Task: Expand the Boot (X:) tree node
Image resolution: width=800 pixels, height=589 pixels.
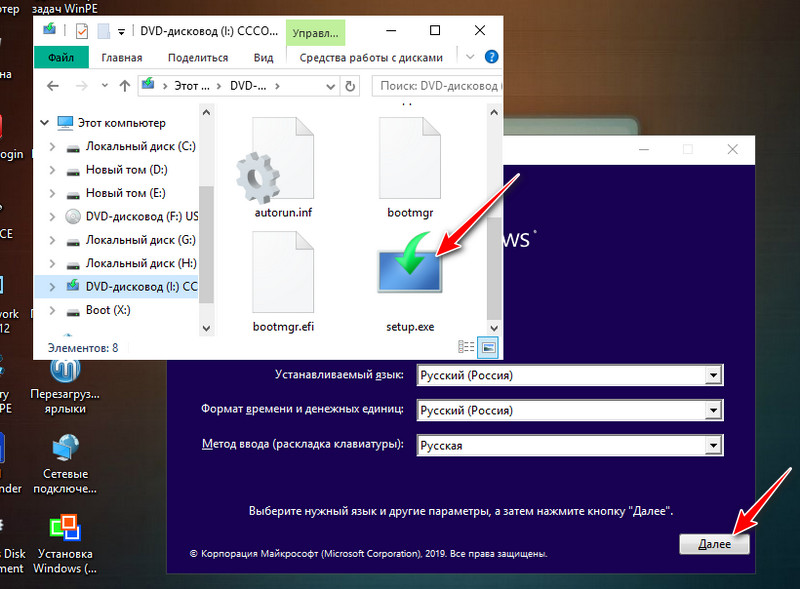Action: [x=52, y=310]
